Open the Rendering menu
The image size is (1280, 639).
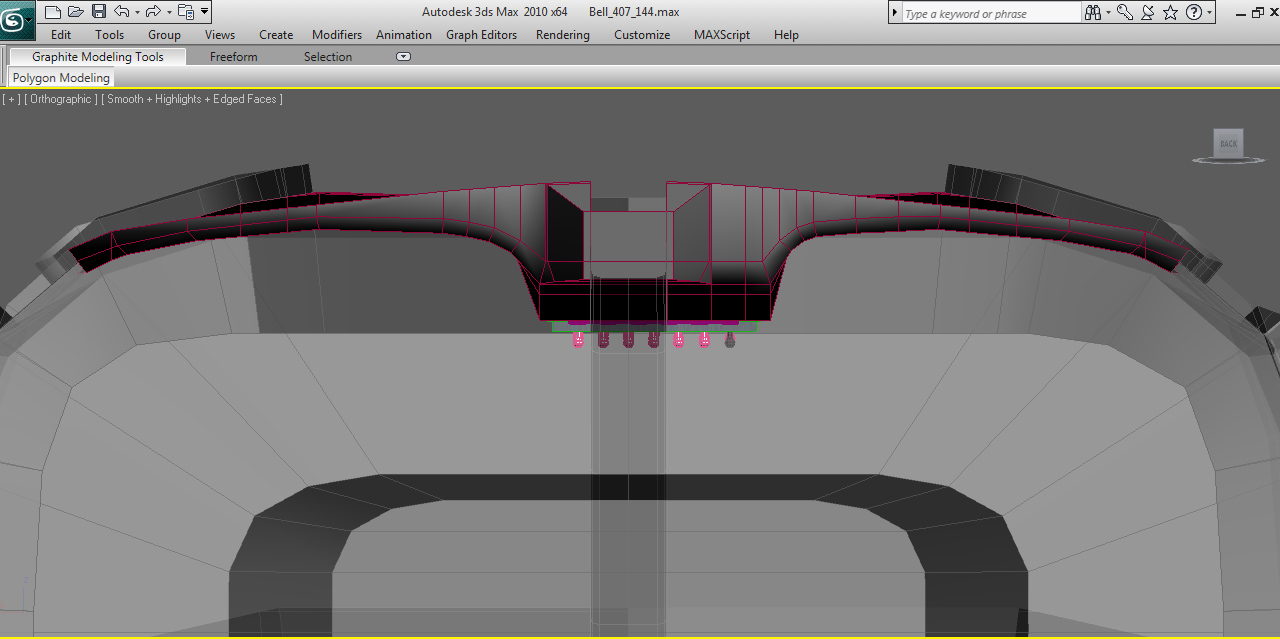(x=563, y=34)
